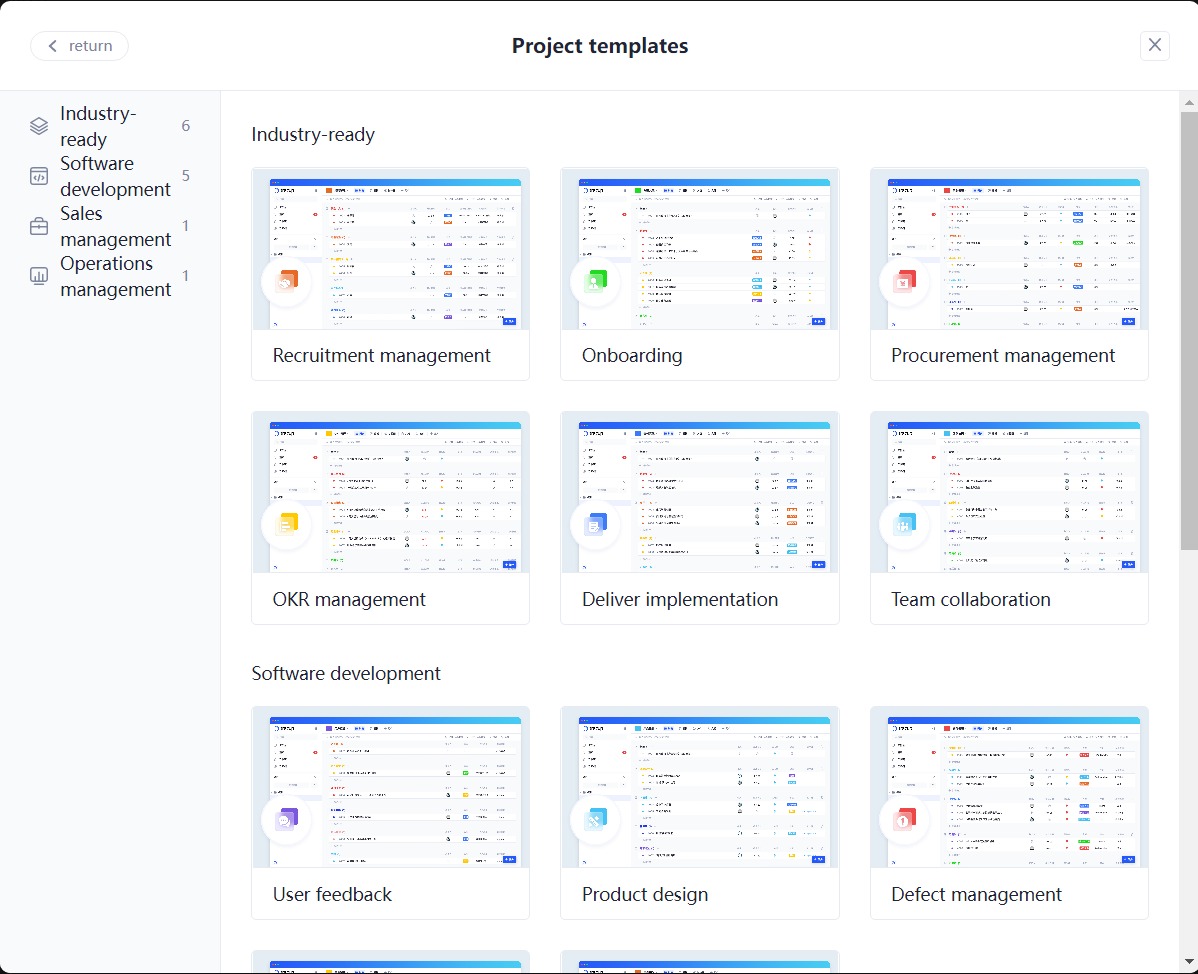Open the Procurement management template preview
This screenshot has height=974, width=1198.
click(1009, 249)
